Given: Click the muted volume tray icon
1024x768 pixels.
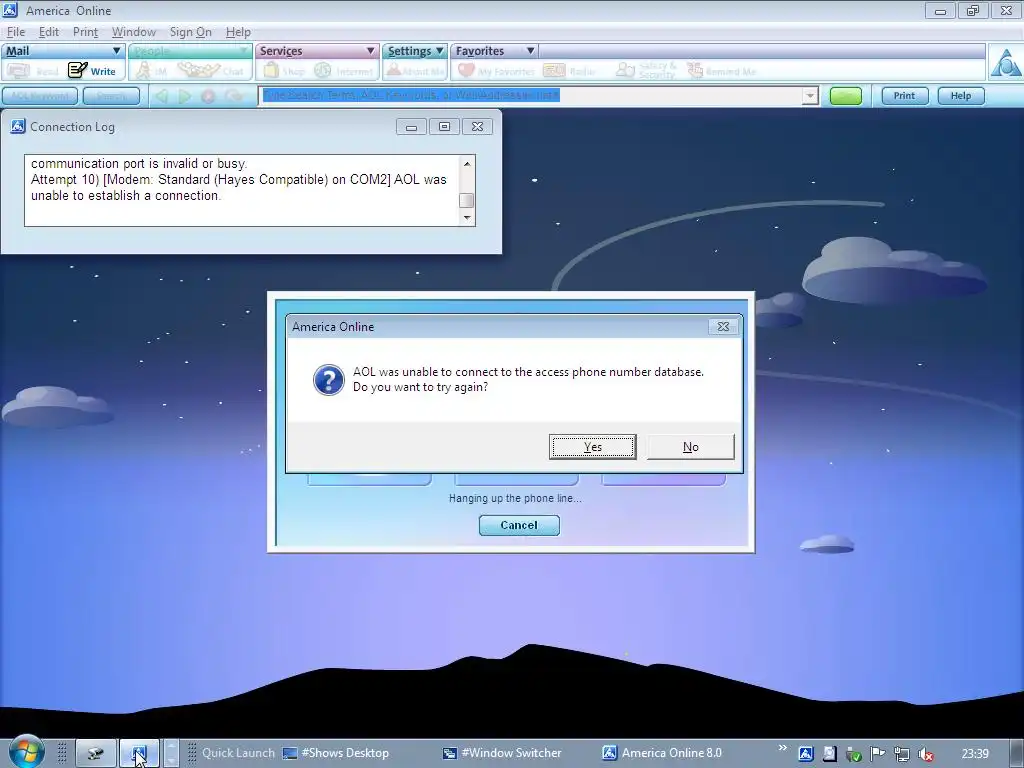Looking at the screenshot, I should [x=925, y=754].
